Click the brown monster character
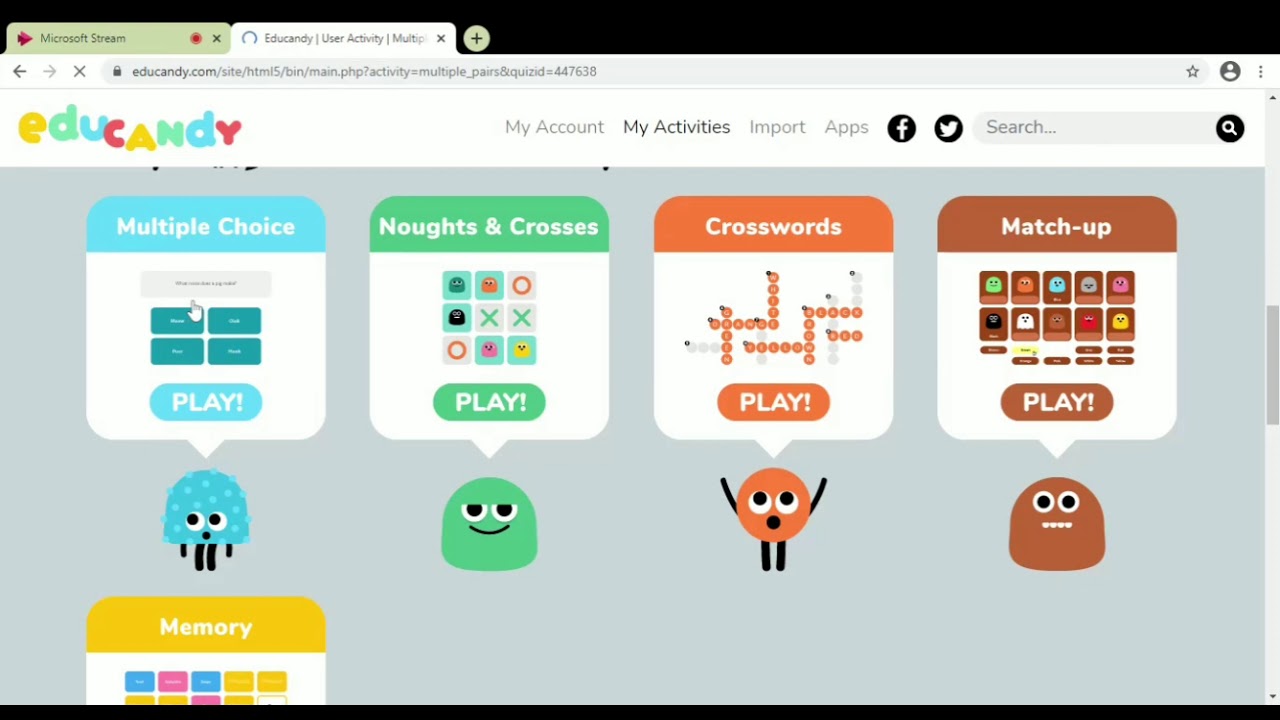This screenshot has width=1280, height=720. [1057, 523]
